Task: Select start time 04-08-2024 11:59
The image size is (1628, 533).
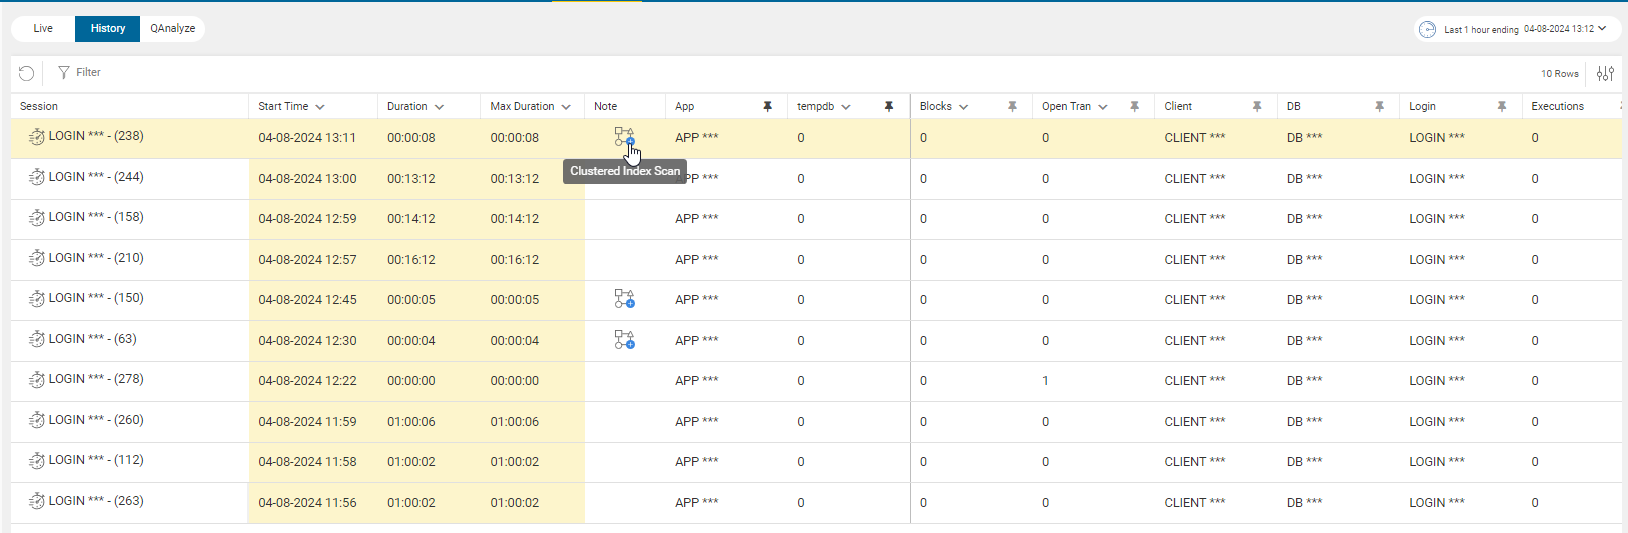Action: [x=307, y=421]
